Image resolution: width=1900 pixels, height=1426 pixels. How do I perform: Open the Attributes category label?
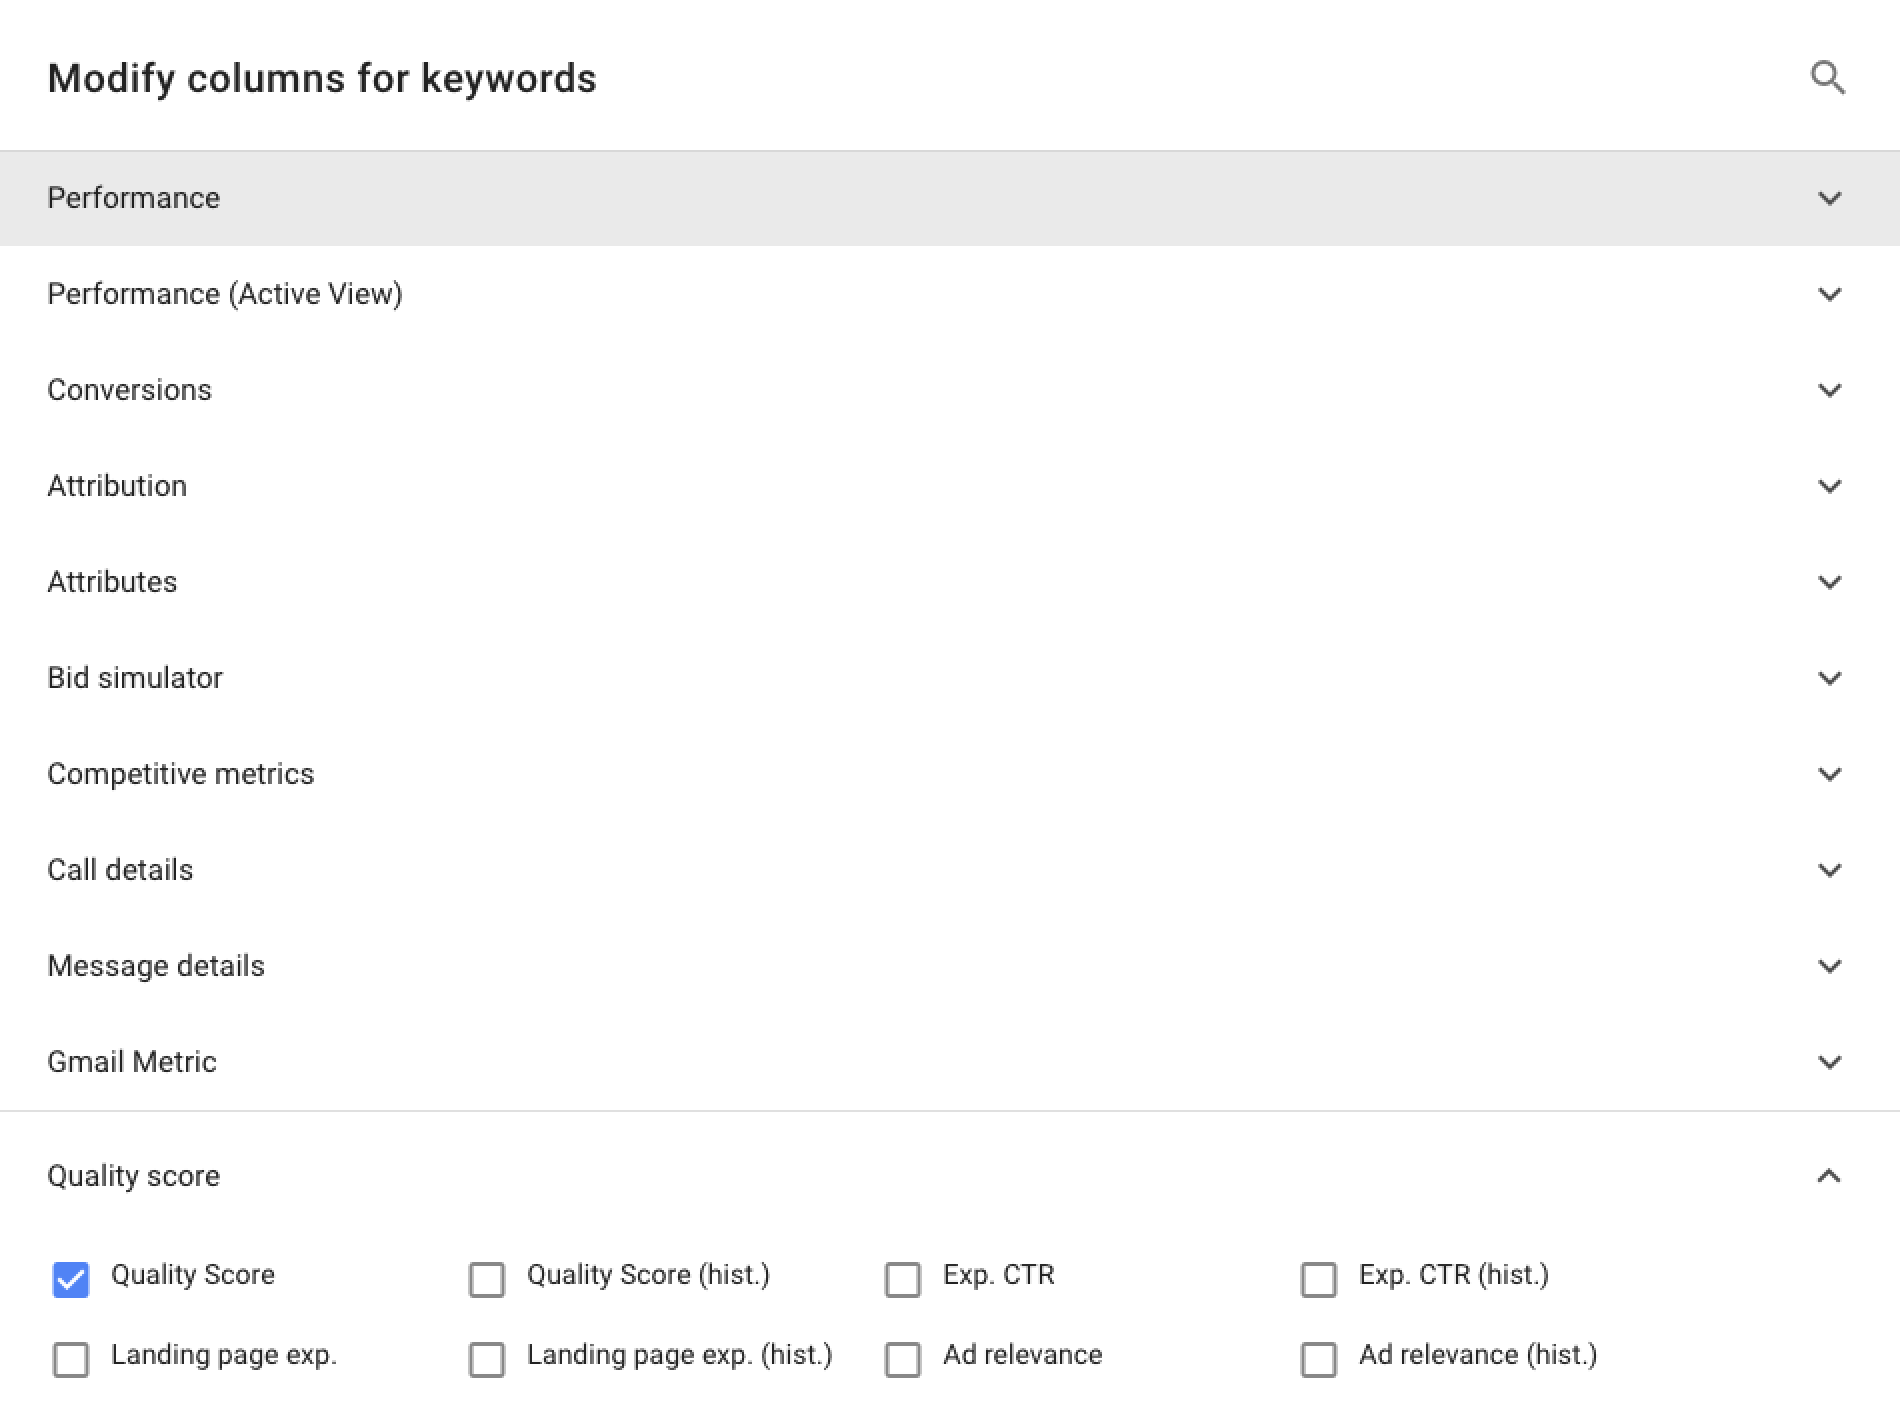pos(112,582)
